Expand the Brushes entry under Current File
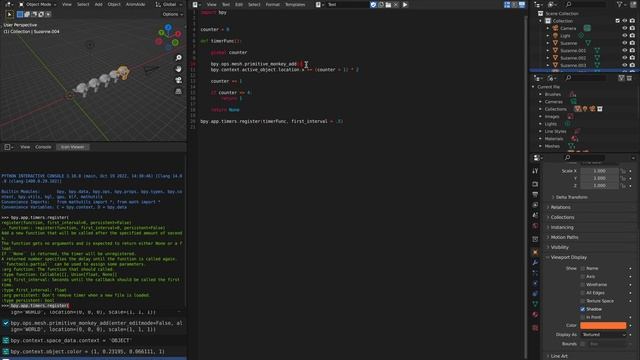Image resolution: width=640 pixels, height=360 pixels. (x=540, y=94)
